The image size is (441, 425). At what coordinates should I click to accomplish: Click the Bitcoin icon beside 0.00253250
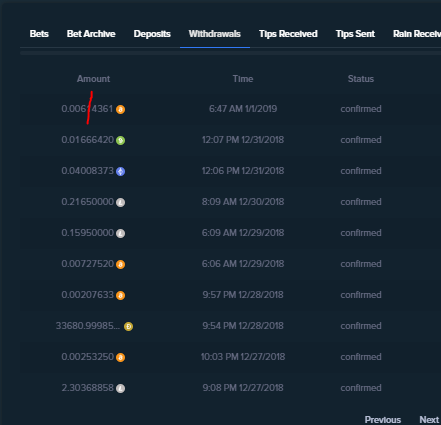(120, 357)
